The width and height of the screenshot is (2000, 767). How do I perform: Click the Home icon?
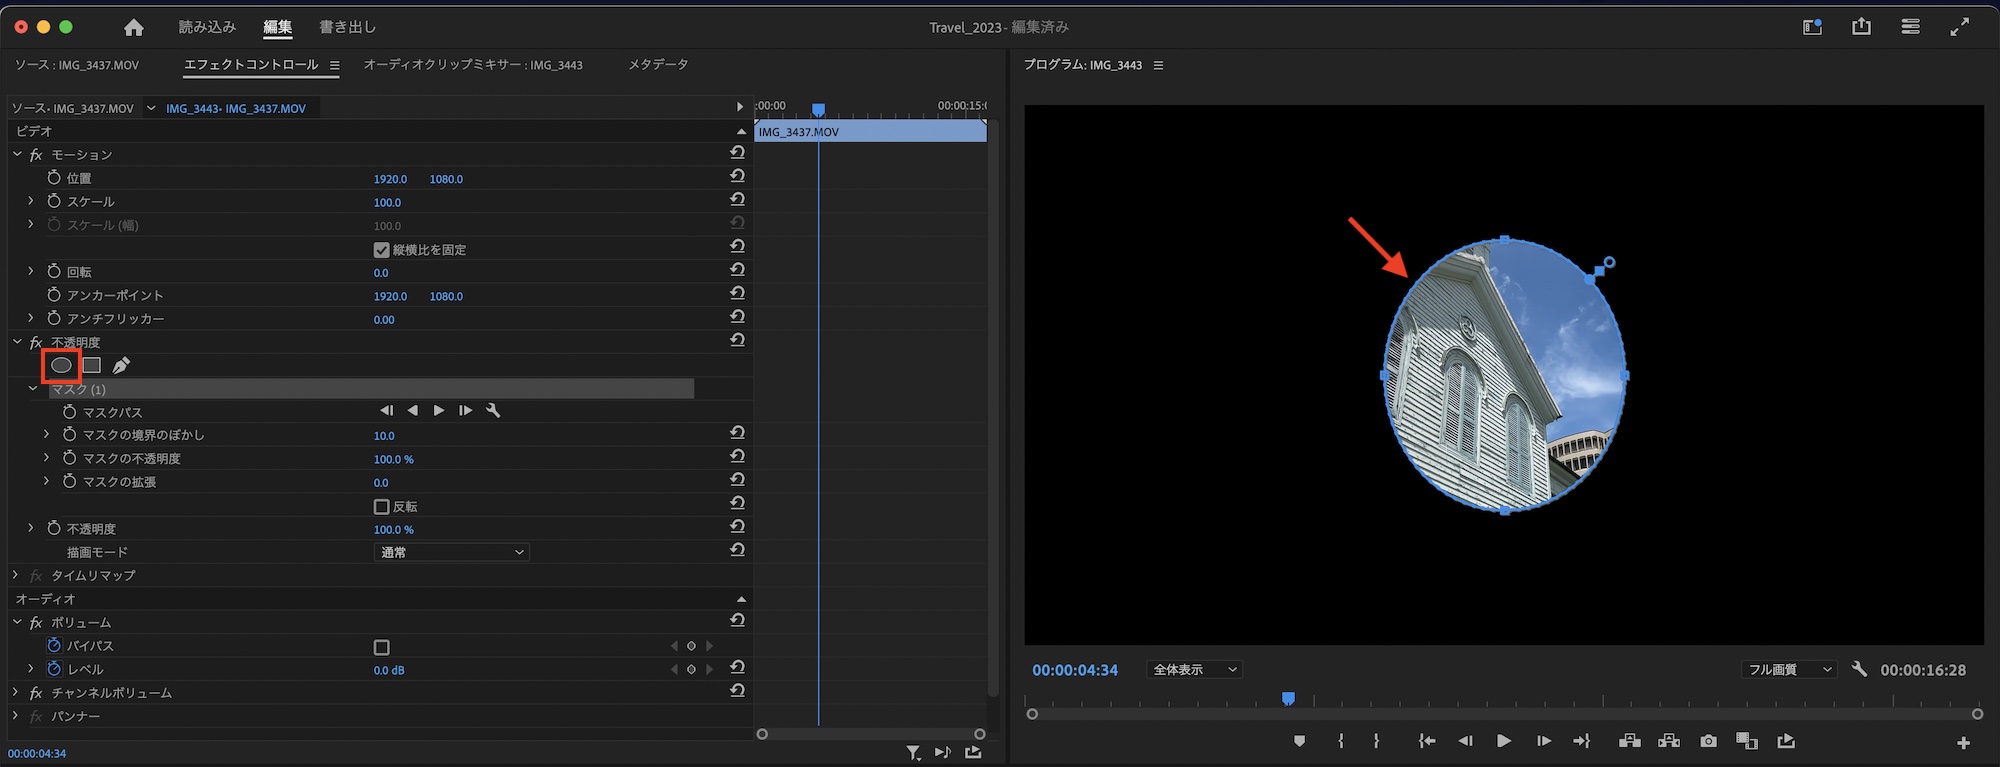(x=133, y=28)
